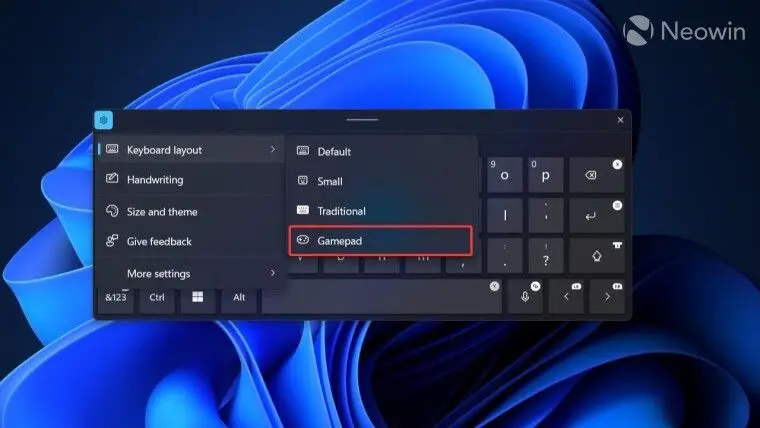Tap the left arrow cursor key

point(566,297)
